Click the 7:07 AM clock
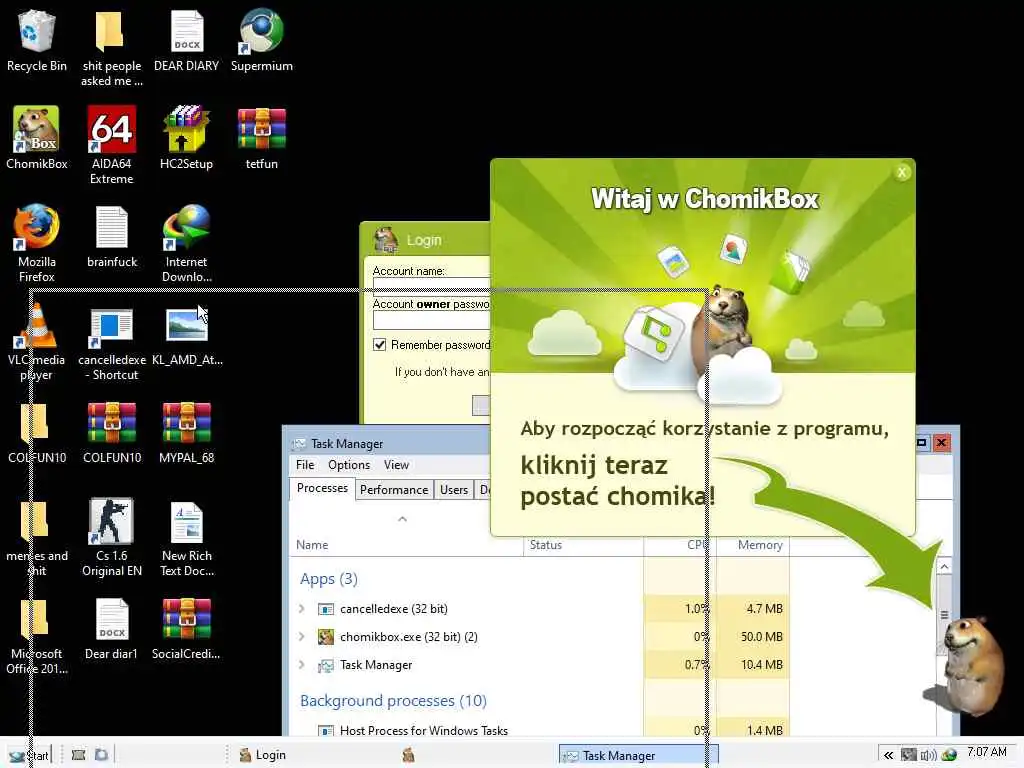Viewport: 1024px width, 768px height. pos(987,752)
